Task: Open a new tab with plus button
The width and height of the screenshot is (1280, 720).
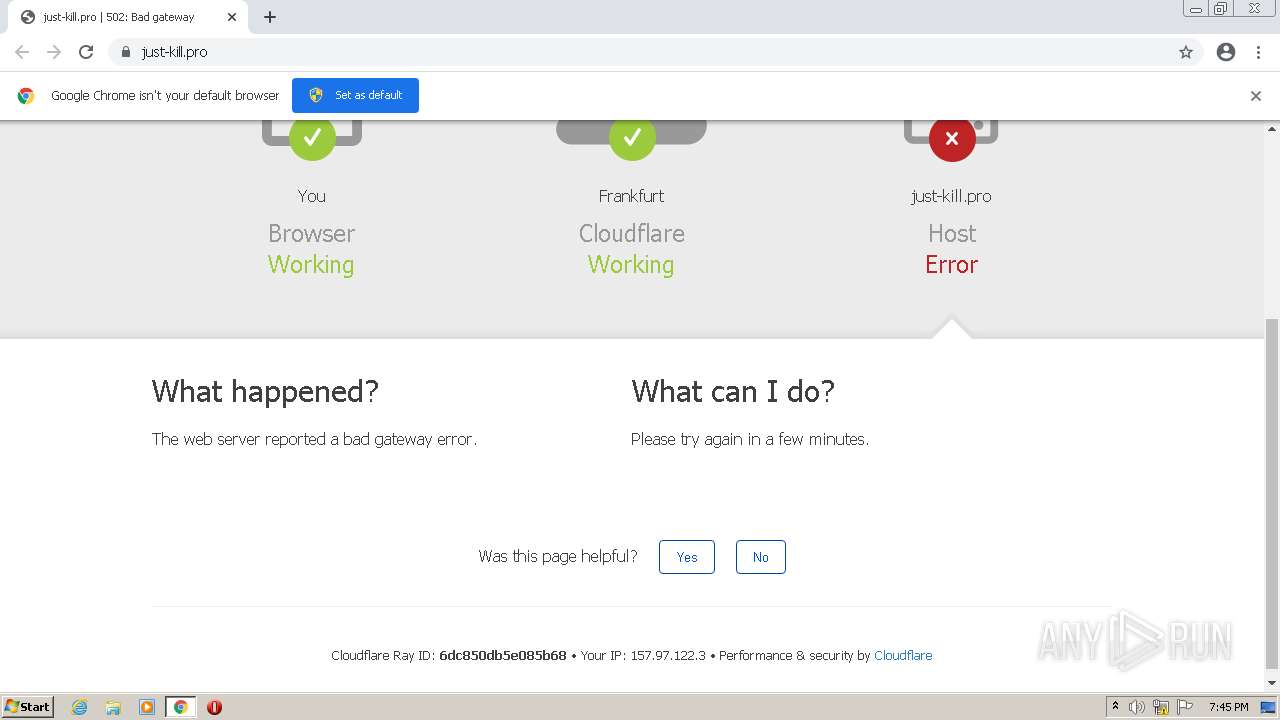Action: tap(270, 17)
